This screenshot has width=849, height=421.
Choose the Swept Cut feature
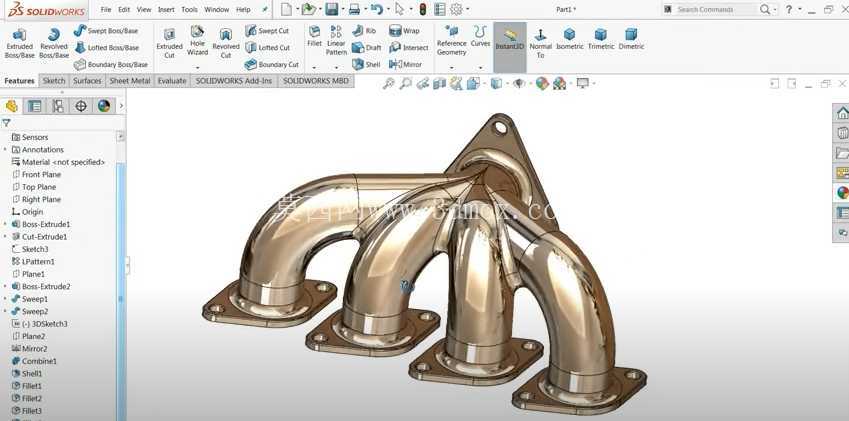tap(267, 31)
